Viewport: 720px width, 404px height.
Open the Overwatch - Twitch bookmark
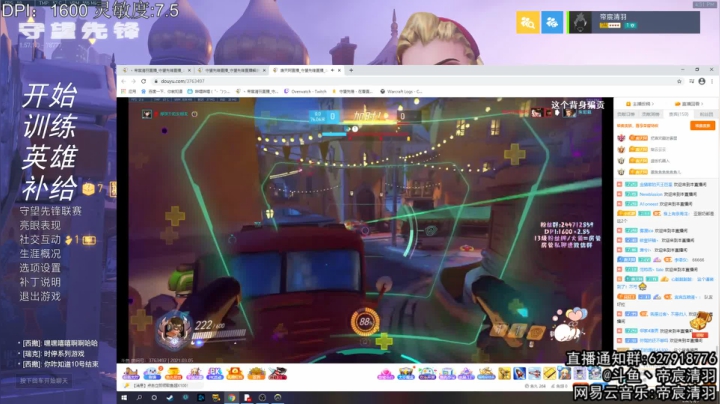305,91
